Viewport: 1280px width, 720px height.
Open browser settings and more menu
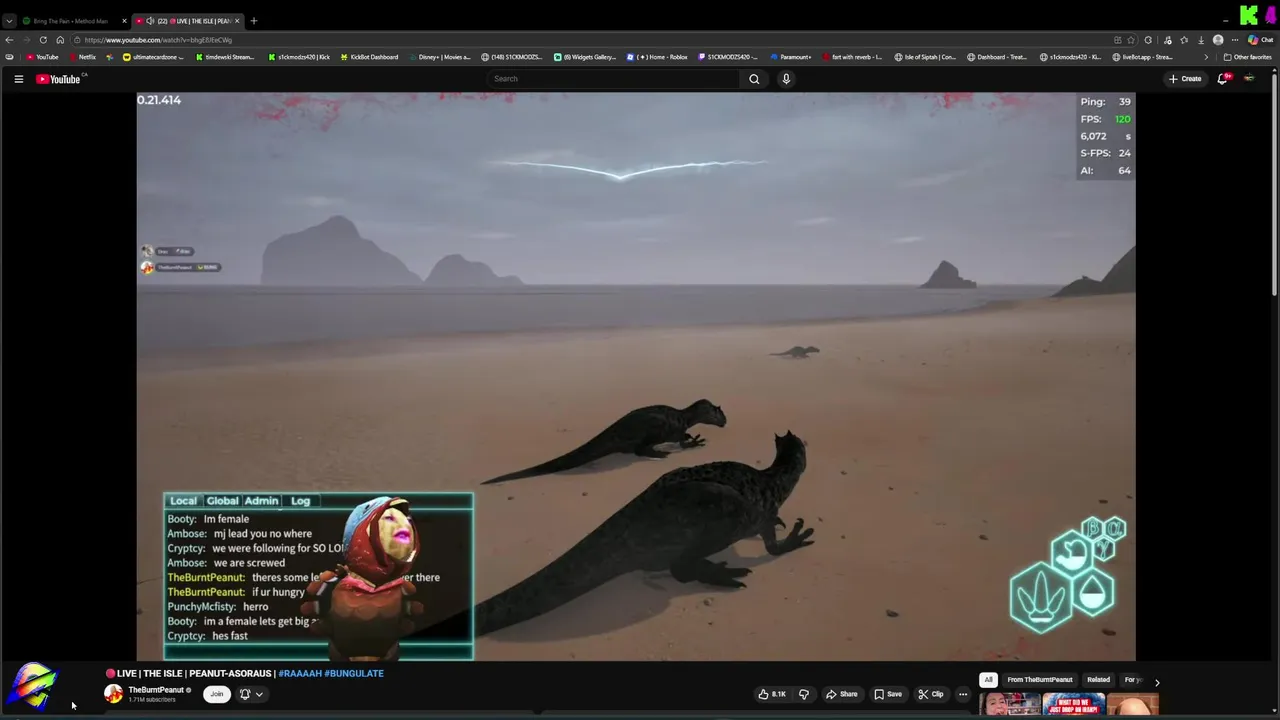tap(1236, 40)
